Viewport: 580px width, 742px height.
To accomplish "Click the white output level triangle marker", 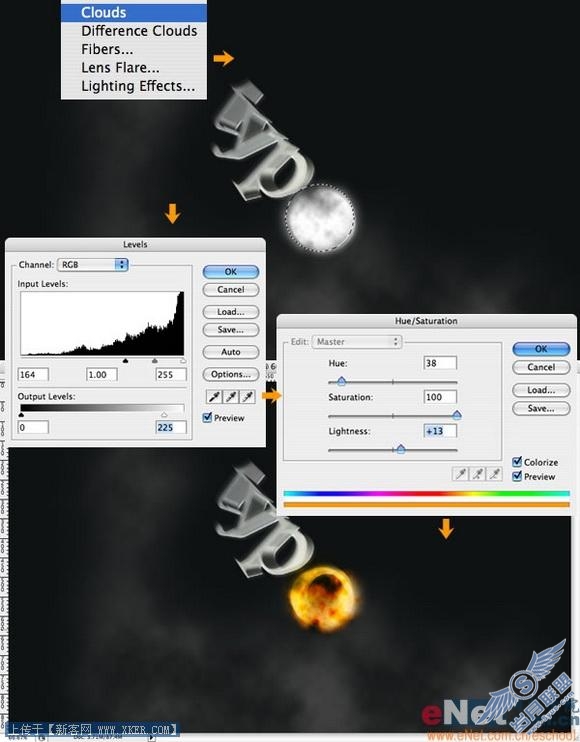I will (x=164, y=415).
